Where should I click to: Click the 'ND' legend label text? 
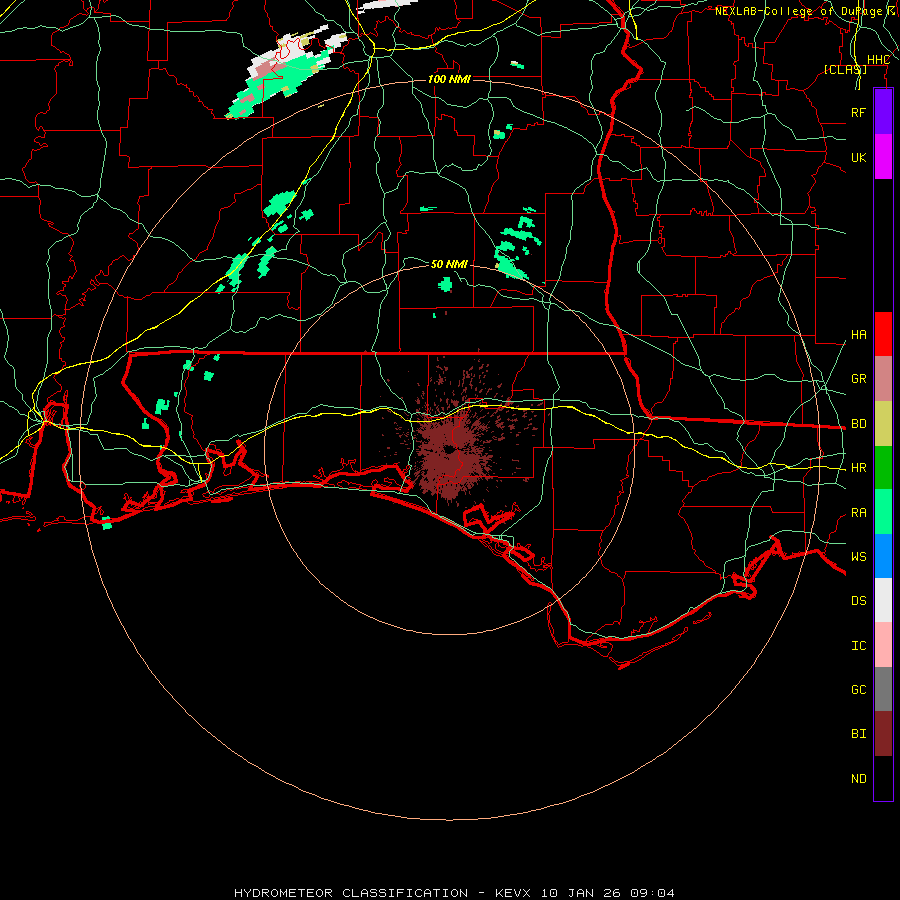[858, 779]
